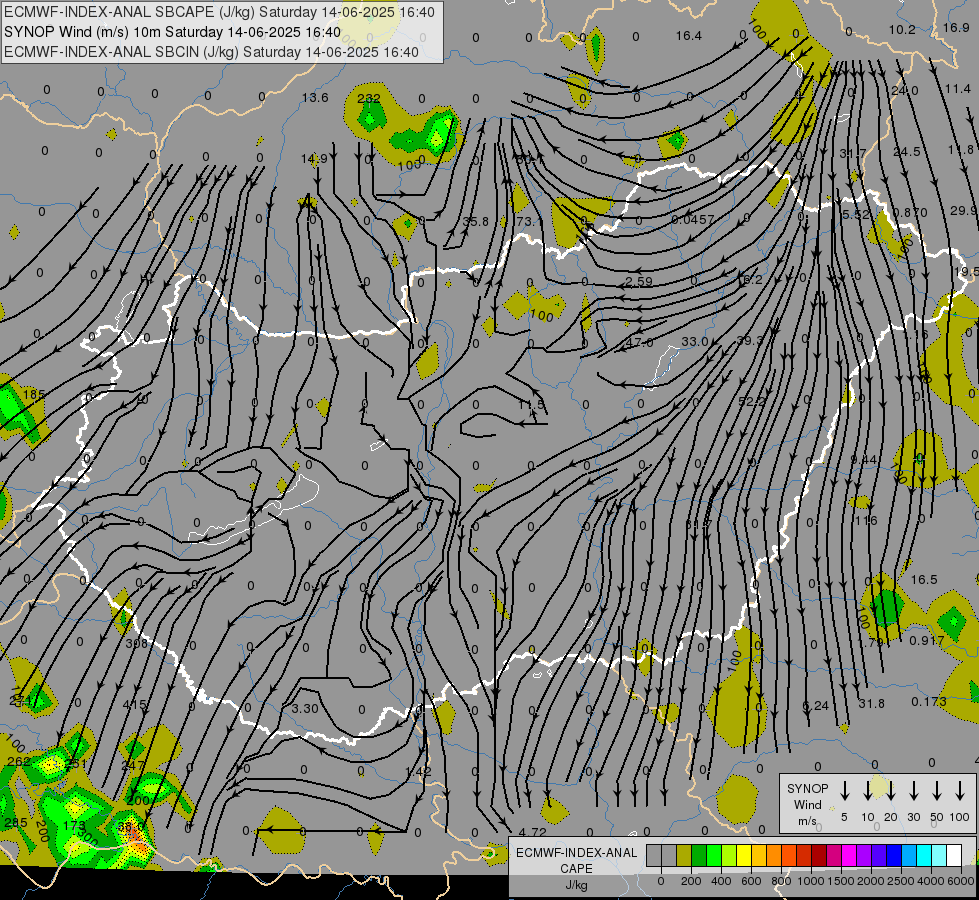Pick the pure yellow swatch in CAPE legend
Image resolution: width=979 pixels, height=900 pixels.
pyautogui.click(x=744, y=856)
